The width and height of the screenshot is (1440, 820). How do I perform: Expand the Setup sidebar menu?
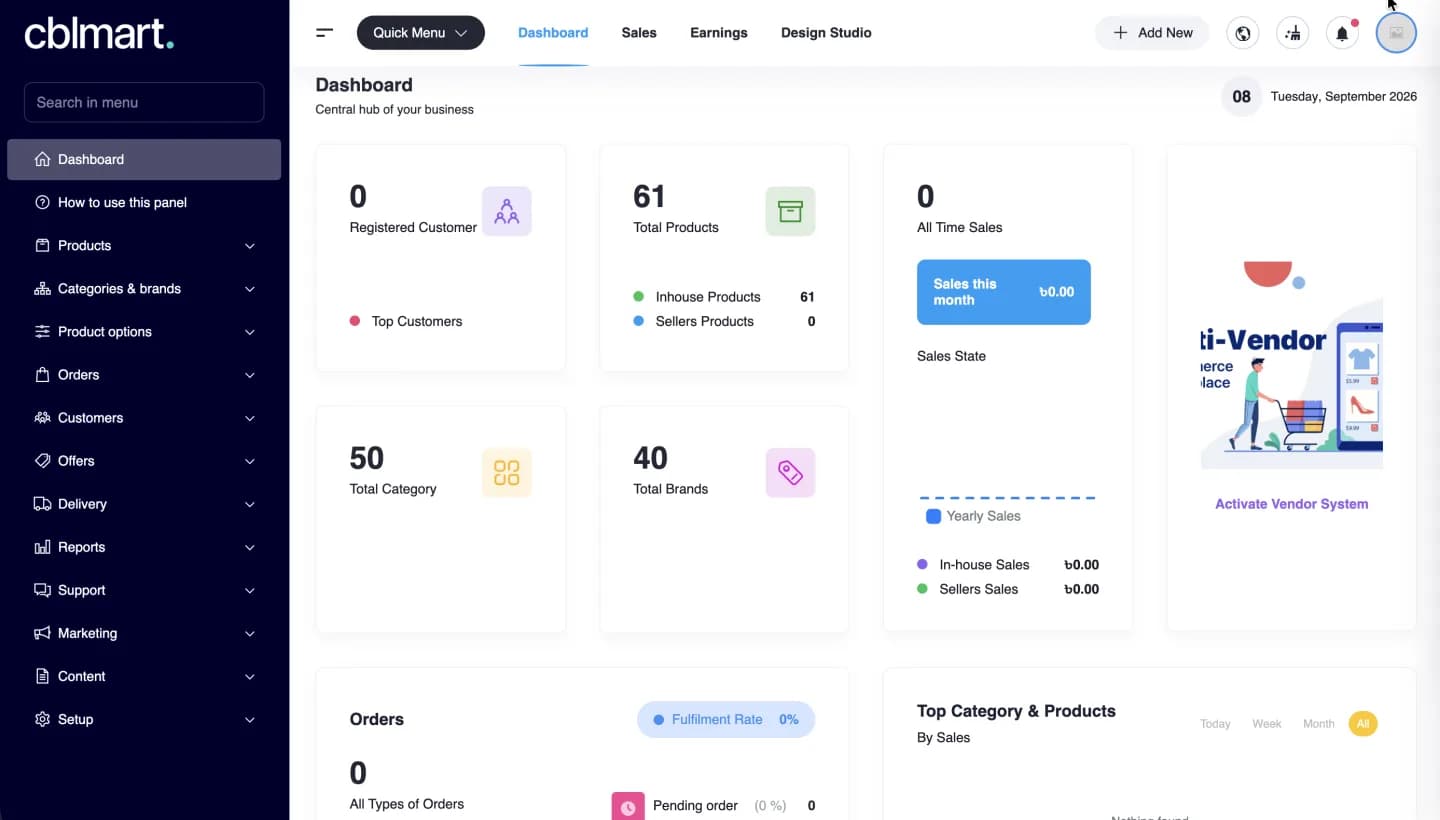(x=144, y=719)
